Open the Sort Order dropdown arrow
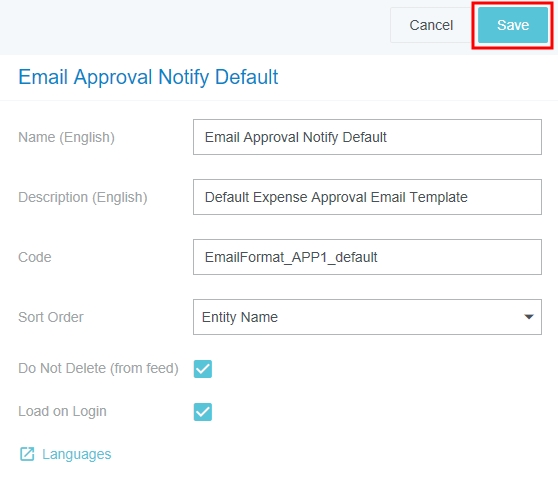 click(529, 317)
